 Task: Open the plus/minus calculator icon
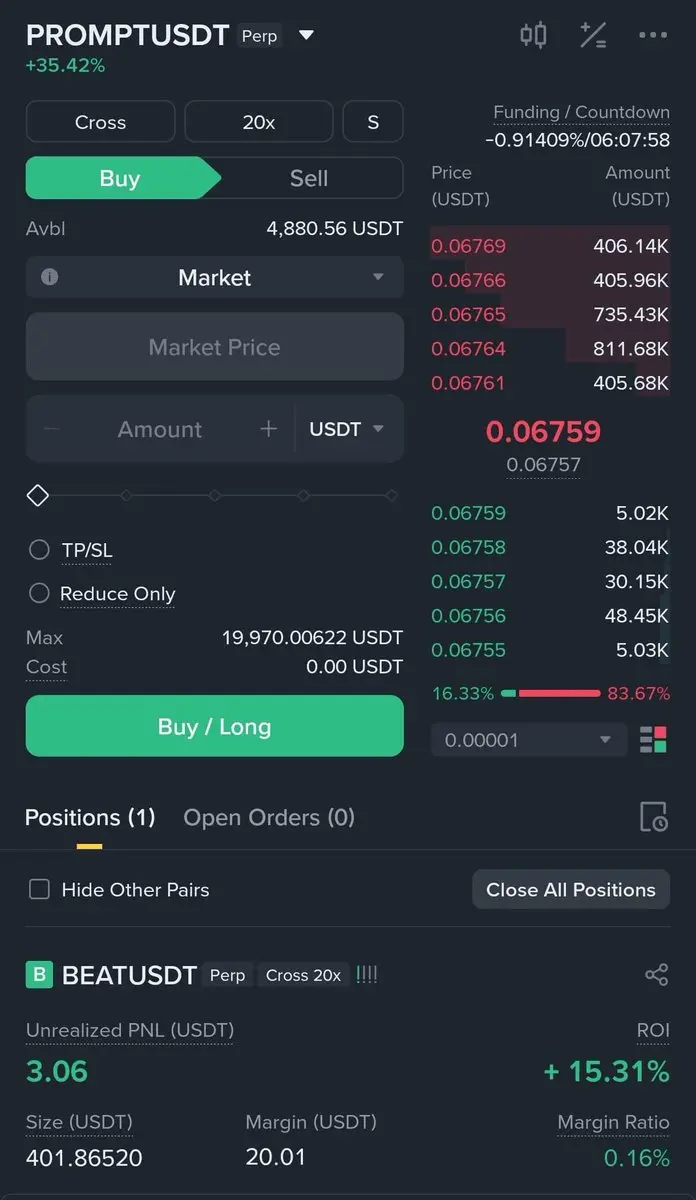pyautogui.click(x=593, y=36)
